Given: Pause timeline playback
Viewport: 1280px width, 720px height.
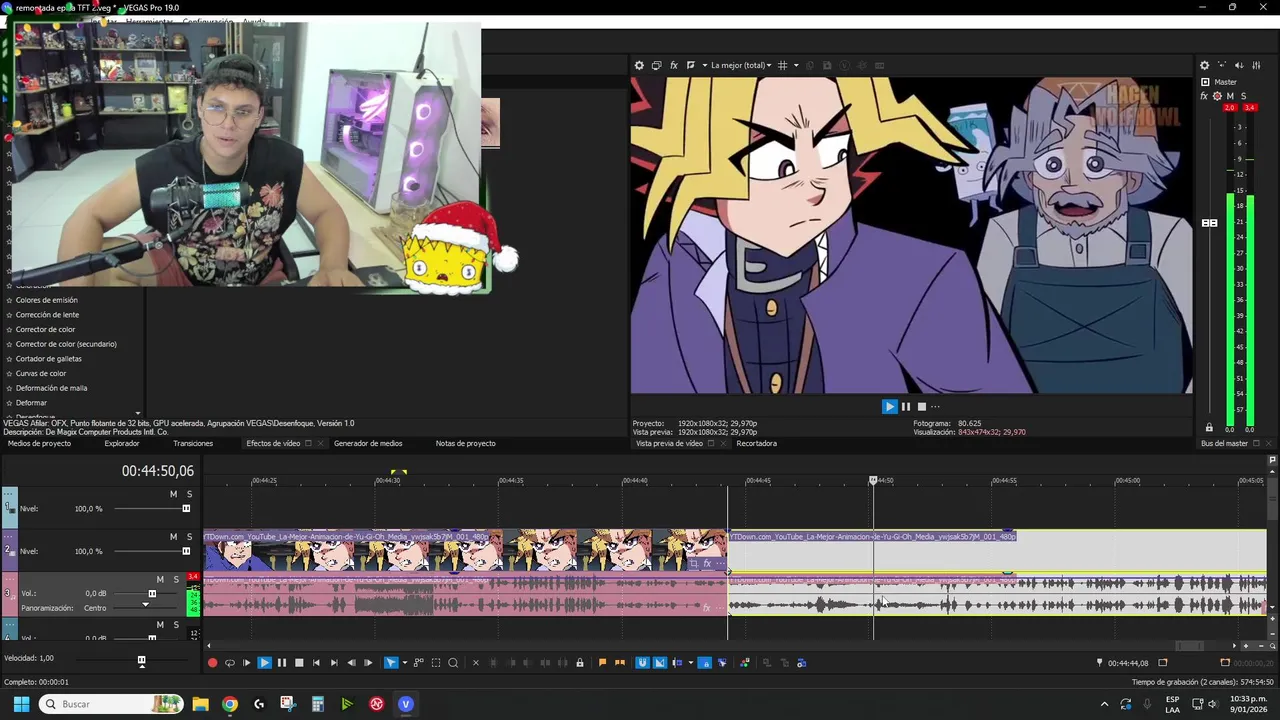Looking at the screenshot, I should click(281, 662).
